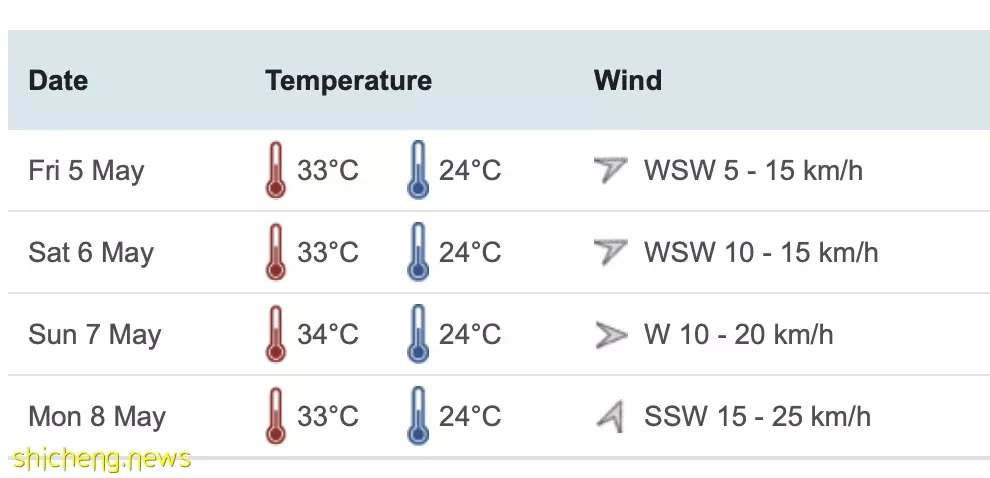This screenshot has height=478, width=990.
Task: Select the Sun 7 May 34°C high temperature
Action: point(328,334)
